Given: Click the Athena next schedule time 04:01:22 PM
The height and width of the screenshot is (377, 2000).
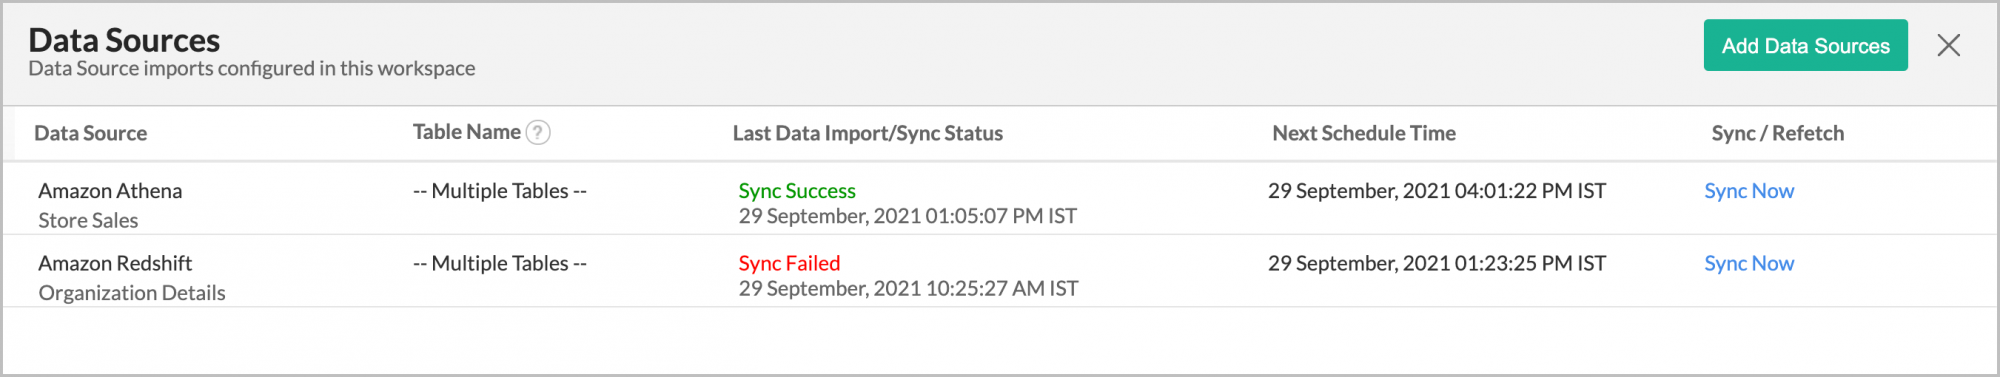Looking at the screenshot, I should 1437,191.
